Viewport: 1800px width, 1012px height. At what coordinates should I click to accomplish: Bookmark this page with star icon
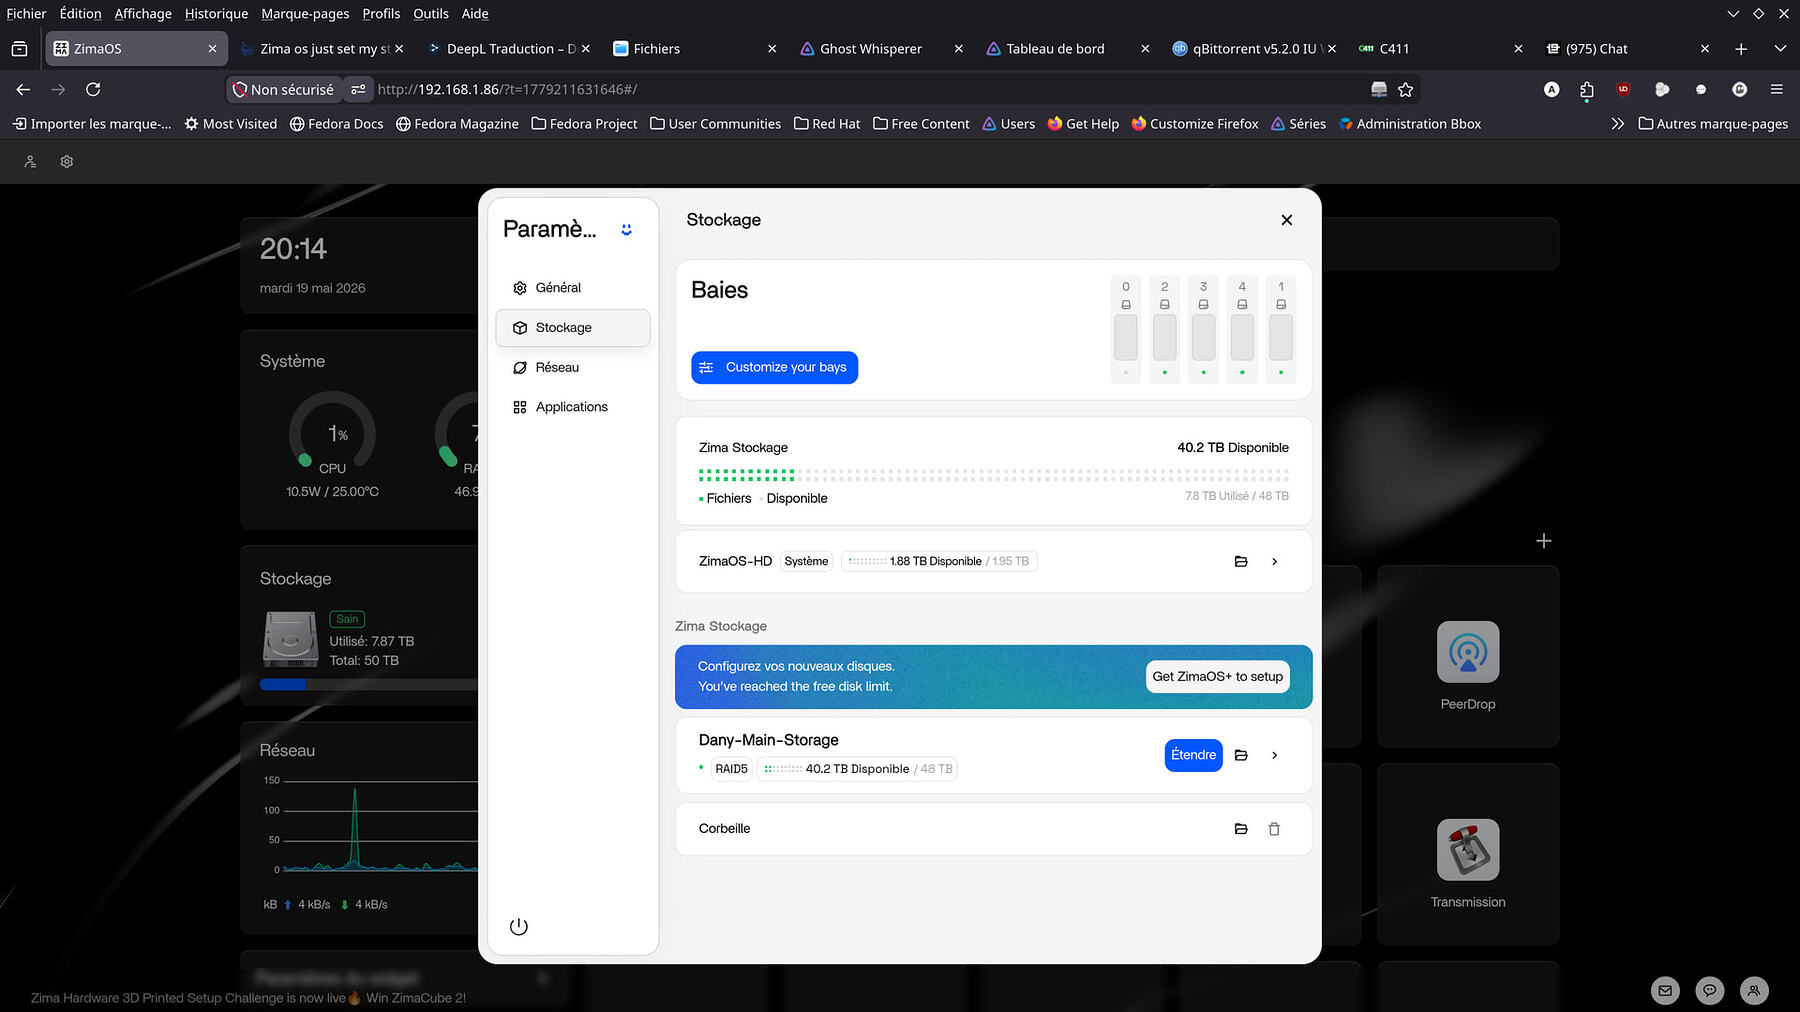pyautogui.click(x=1405, y=90)
